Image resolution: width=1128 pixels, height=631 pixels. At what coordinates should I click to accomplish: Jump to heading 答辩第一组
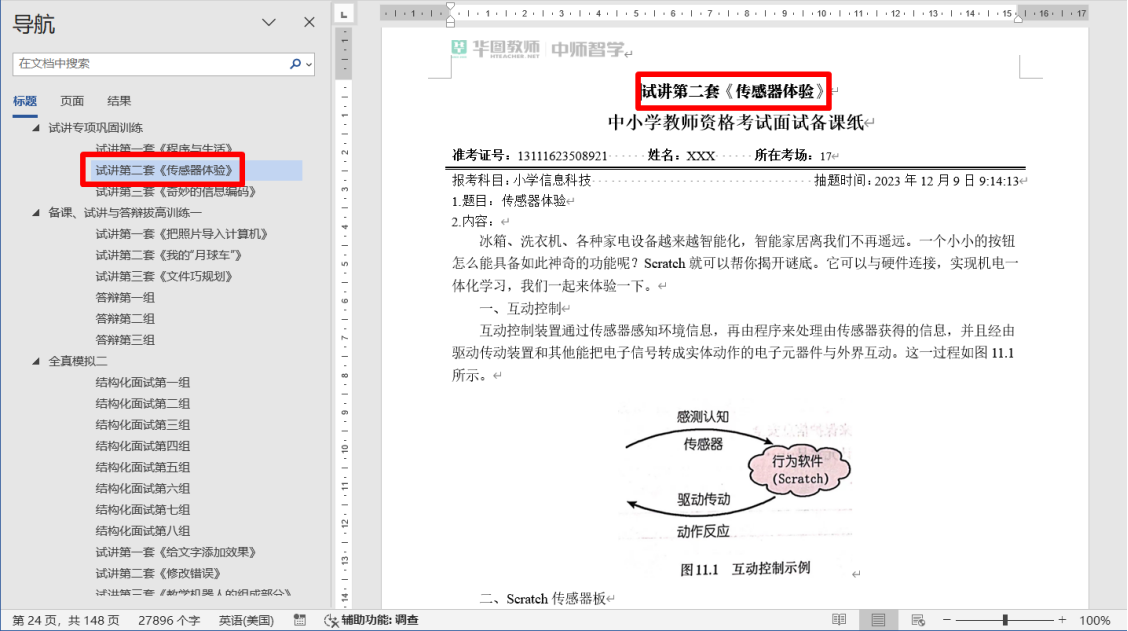[x=125, y=298]
